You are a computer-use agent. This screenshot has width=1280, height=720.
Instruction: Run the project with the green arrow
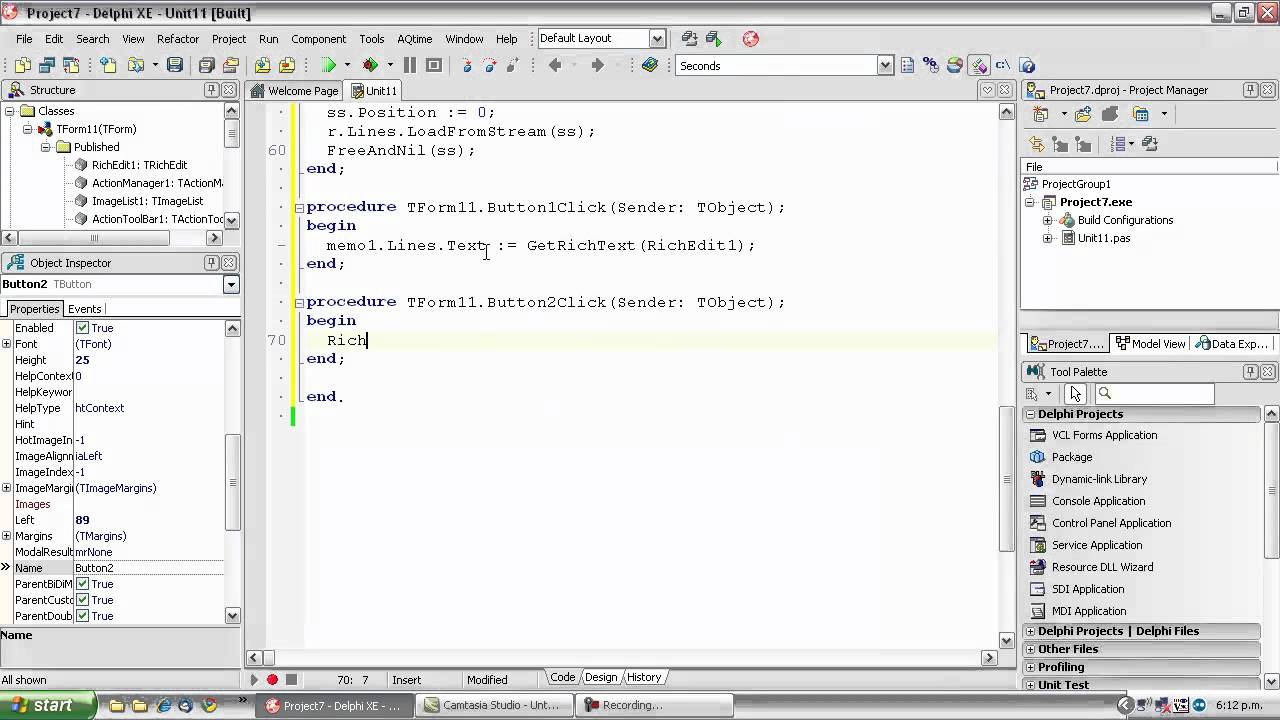point(328,65)
